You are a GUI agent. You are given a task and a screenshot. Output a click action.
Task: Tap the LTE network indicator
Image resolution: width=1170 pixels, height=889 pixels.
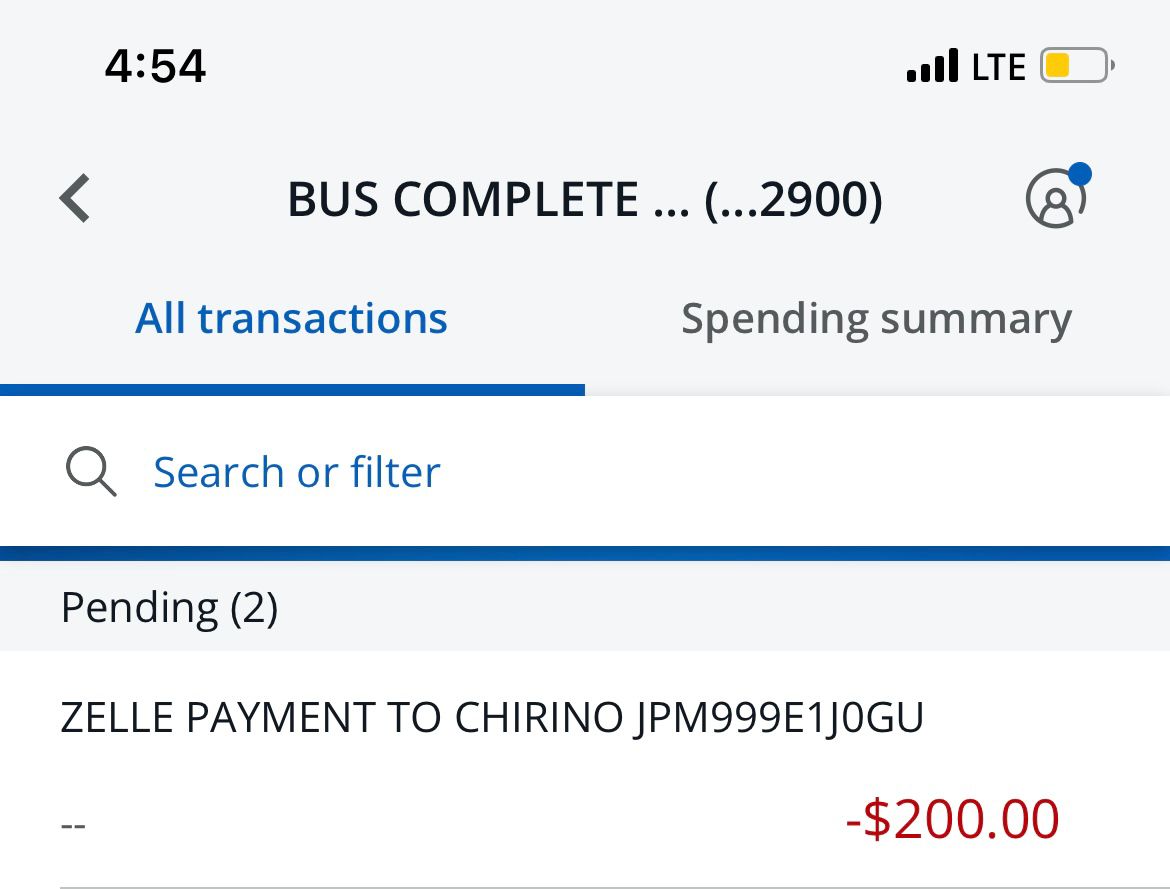tap(998, 66)
